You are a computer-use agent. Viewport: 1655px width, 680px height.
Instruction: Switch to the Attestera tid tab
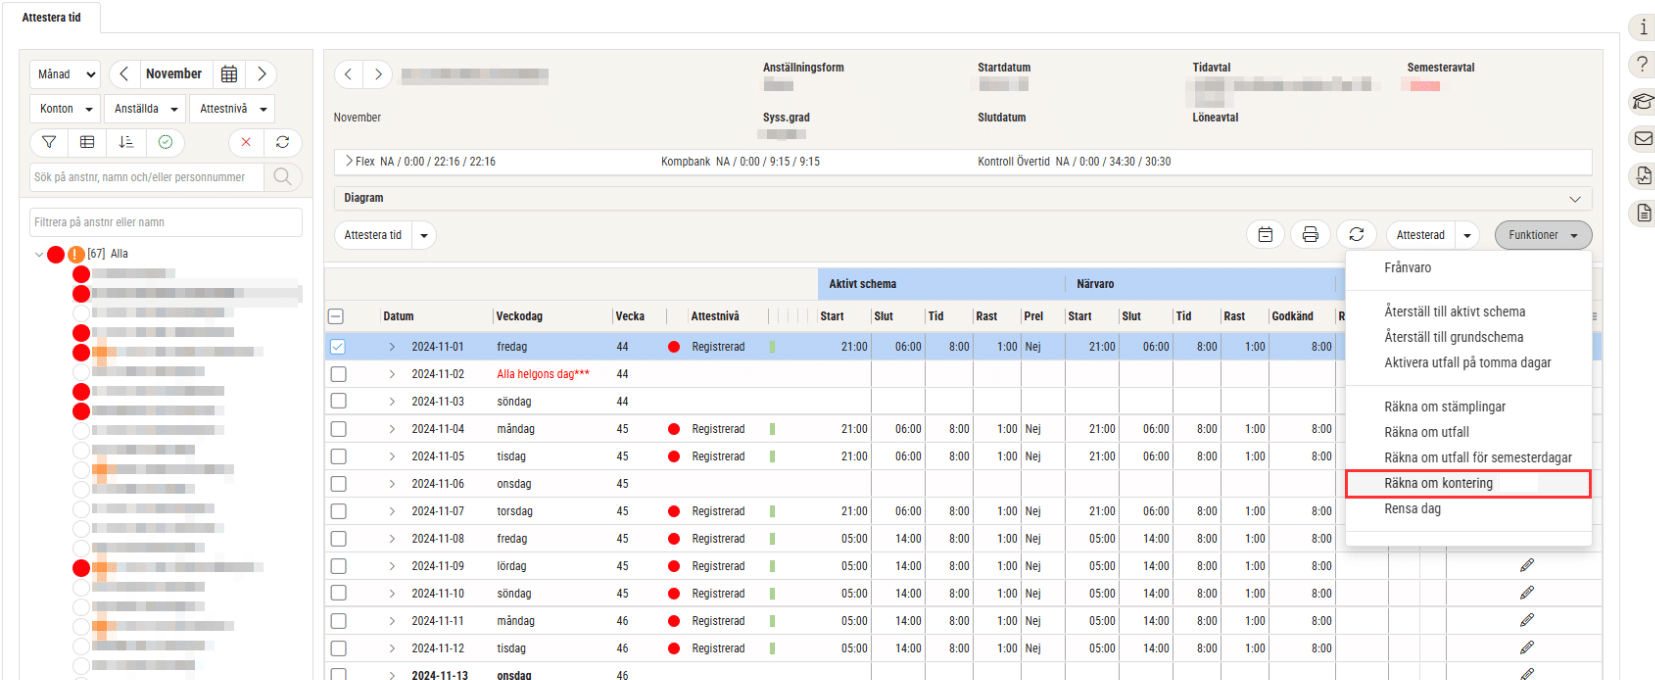point(52,17)
